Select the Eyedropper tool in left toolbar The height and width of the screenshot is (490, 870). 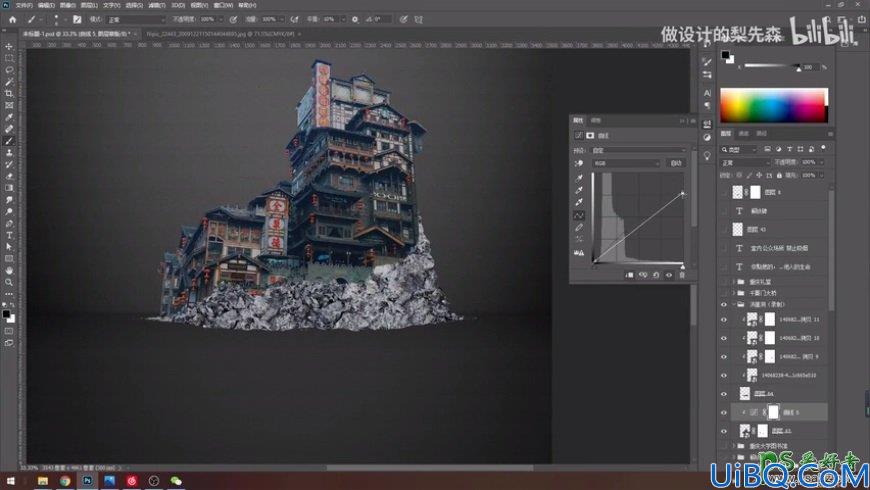click(9, 117)
